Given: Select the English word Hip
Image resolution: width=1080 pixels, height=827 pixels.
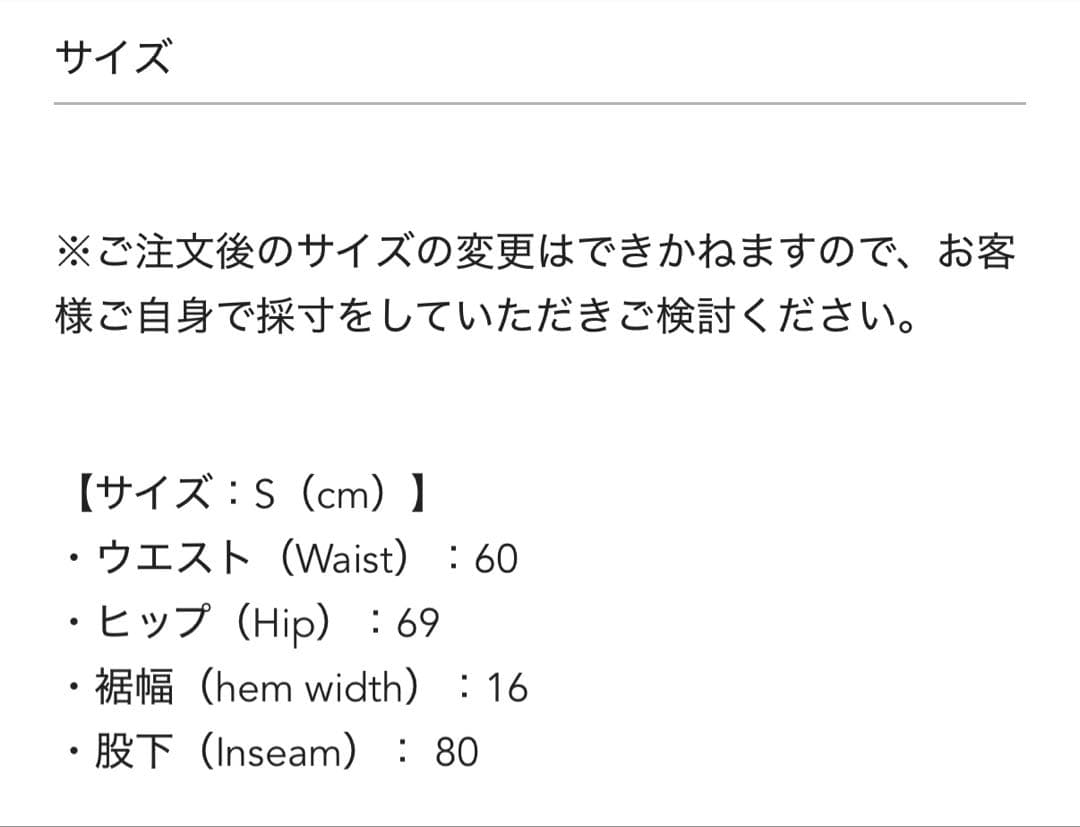Looking at the screenshot, I should [291, 624].
